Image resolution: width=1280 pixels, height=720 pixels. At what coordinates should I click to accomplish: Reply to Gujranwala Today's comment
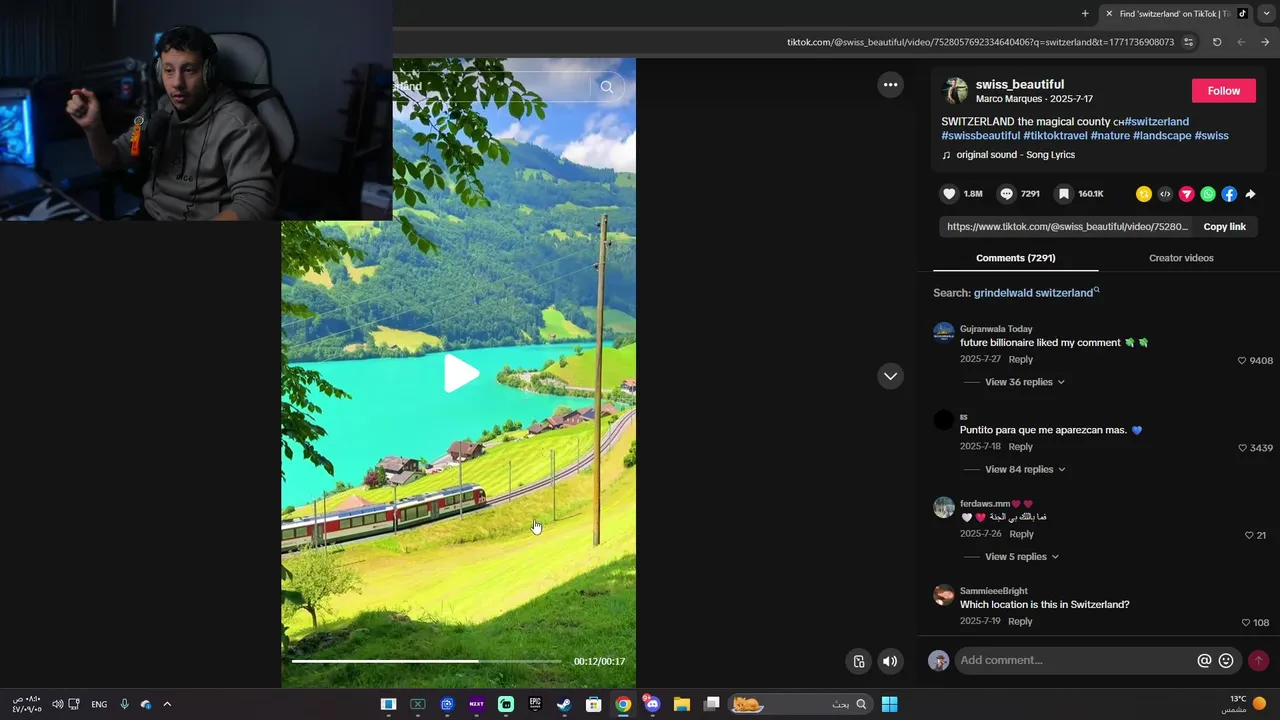pos(1020,359)
